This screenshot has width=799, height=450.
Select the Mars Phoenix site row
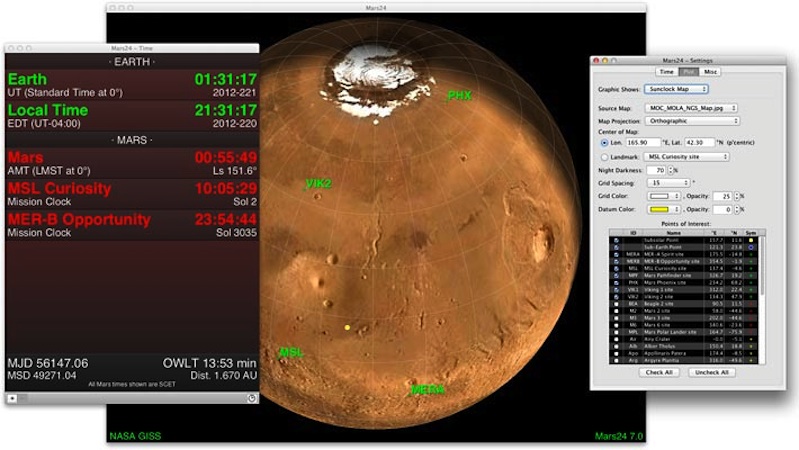pos(684,283)
